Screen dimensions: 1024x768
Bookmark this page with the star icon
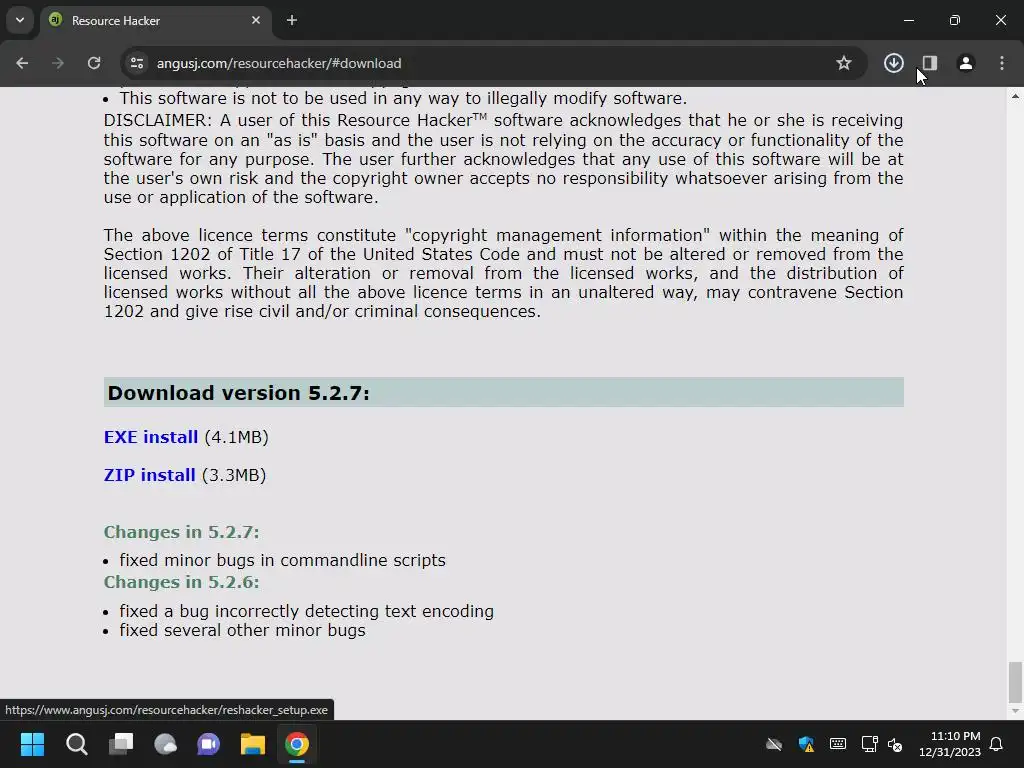click(x=844, y=63)
